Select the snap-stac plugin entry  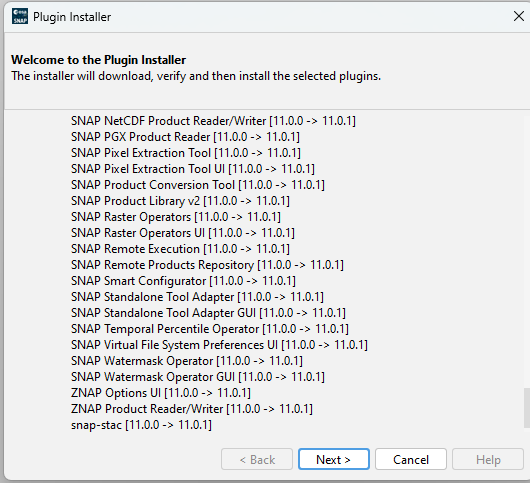pyautogui.click(x=141, y=425)
